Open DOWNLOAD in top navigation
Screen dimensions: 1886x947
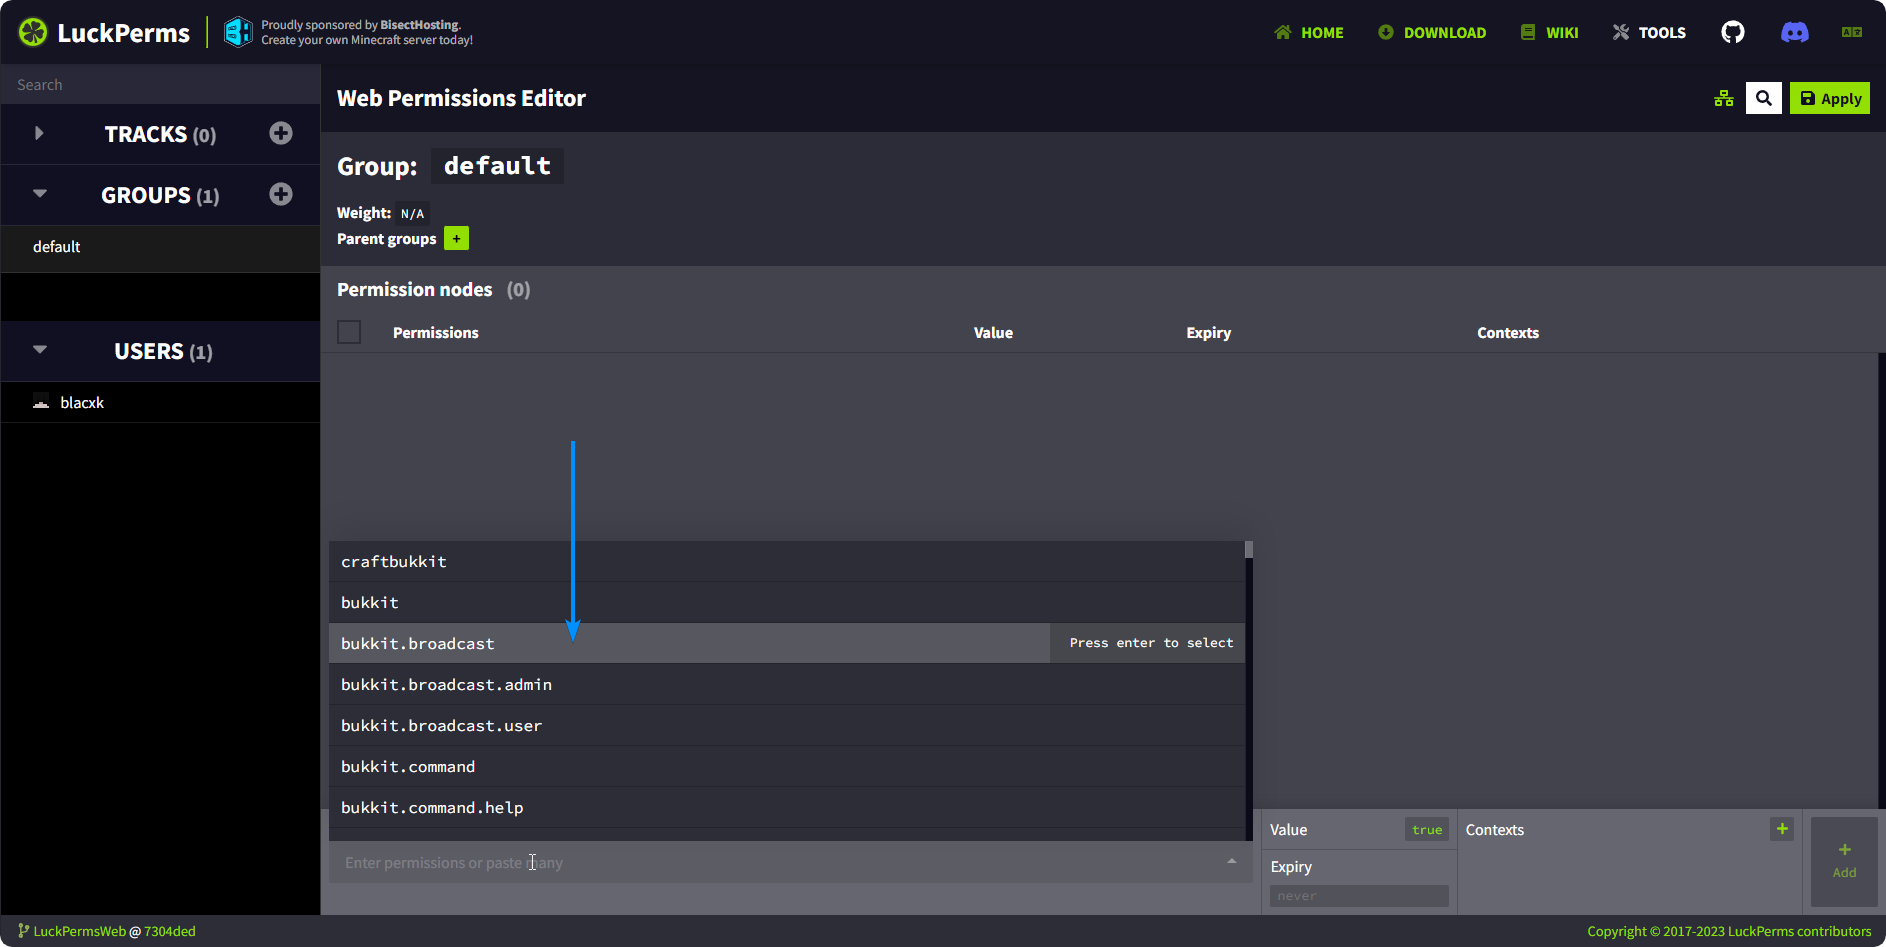pyautogui.click(x=1432, y=33)
